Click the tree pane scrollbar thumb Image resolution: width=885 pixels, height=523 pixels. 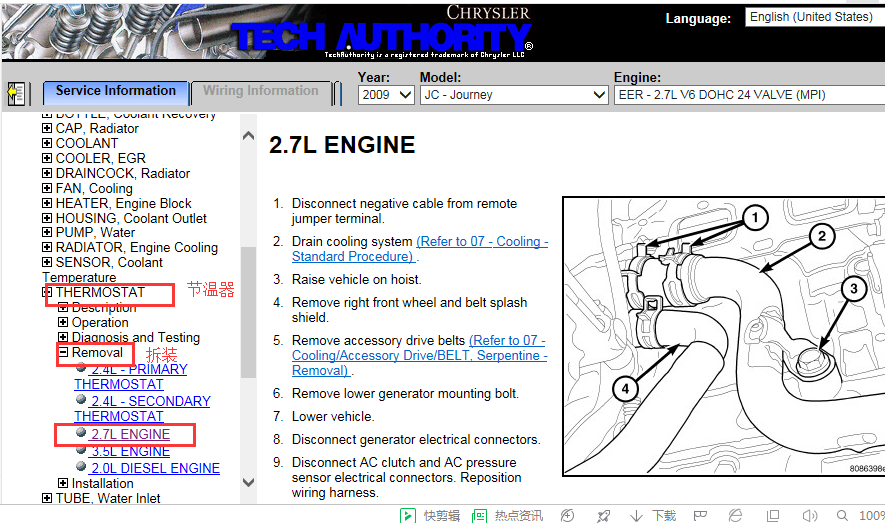pos(248,312)
